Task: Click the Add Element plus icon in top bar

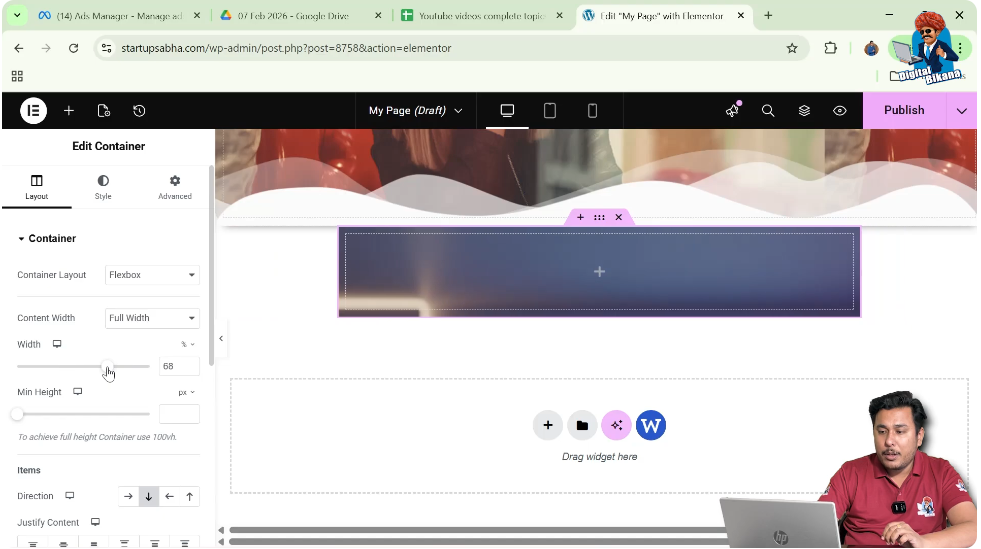Action: coord(69,111)
